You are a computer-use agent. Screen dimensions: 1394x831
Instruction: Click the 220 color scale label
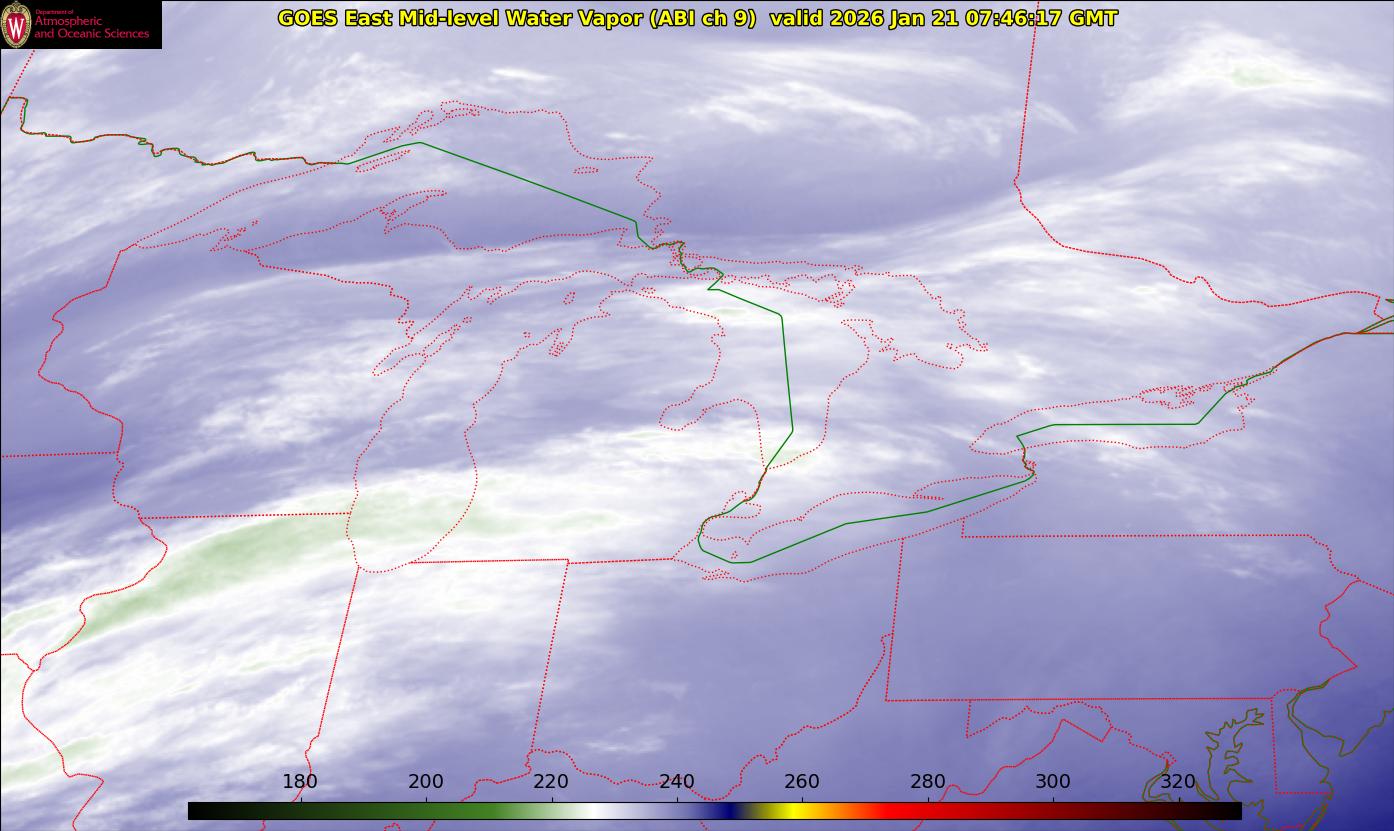551,781
